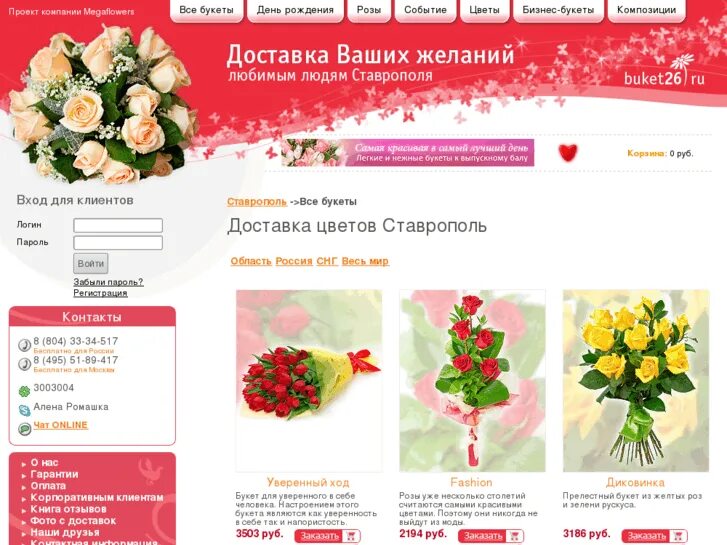Focus the Пароль input field
727x545 pixels.
118,243
